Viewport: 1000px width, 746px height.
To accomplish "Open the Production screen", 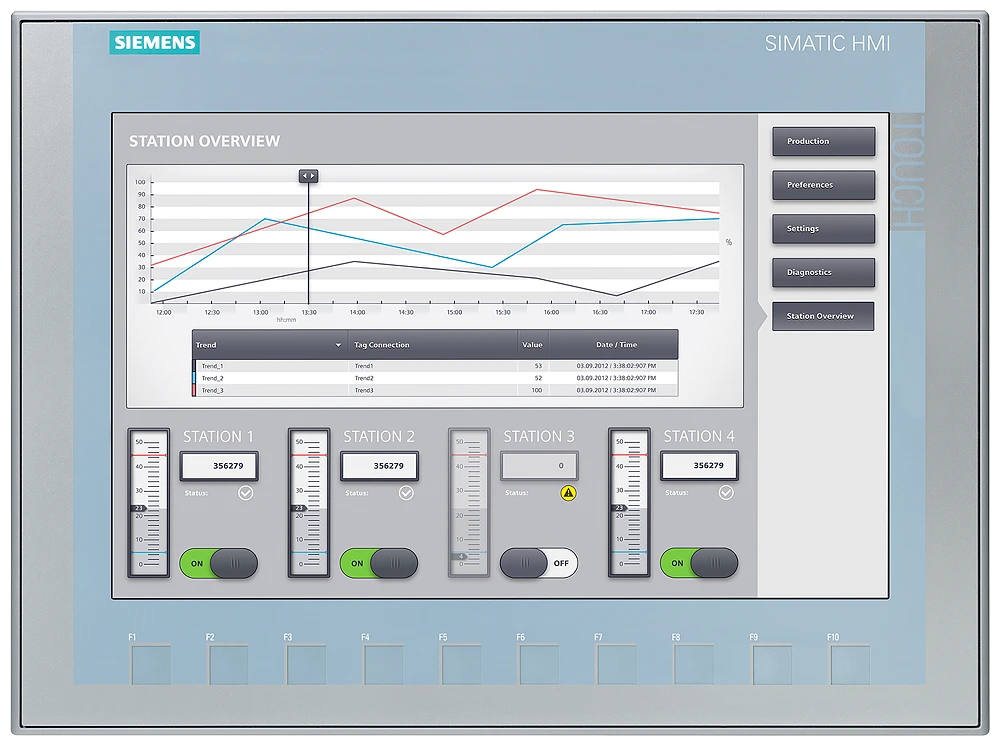I will pyautogui.click(x=823, y=141).
